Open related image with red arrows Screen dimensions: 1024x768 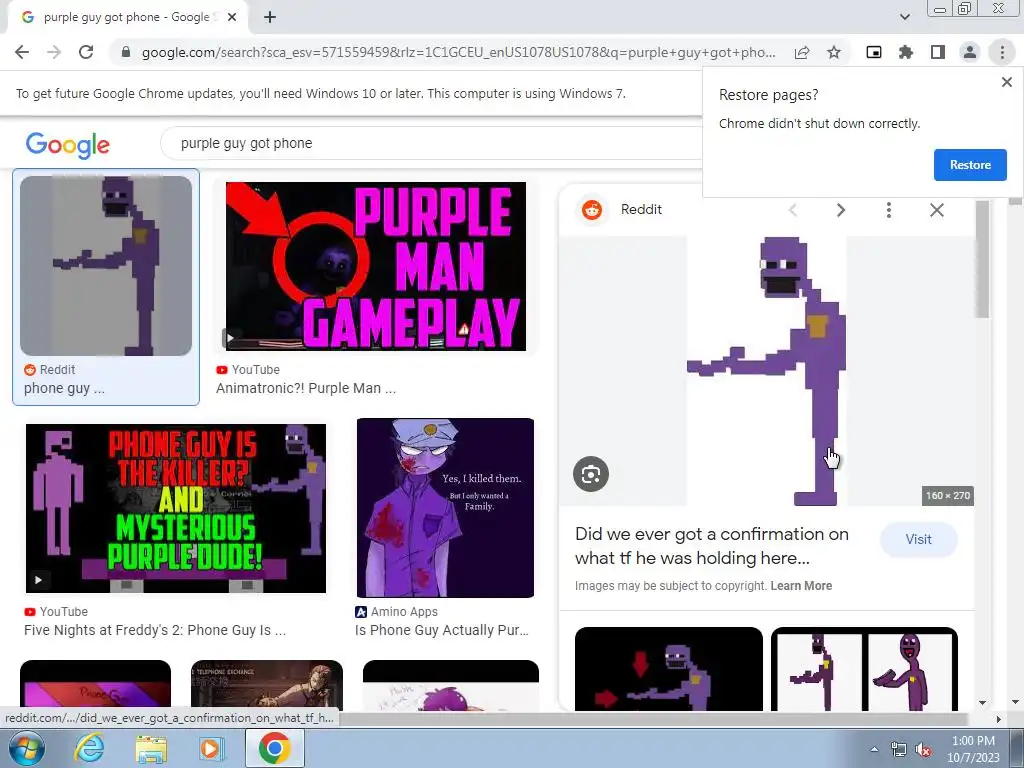tap(669, 669)
